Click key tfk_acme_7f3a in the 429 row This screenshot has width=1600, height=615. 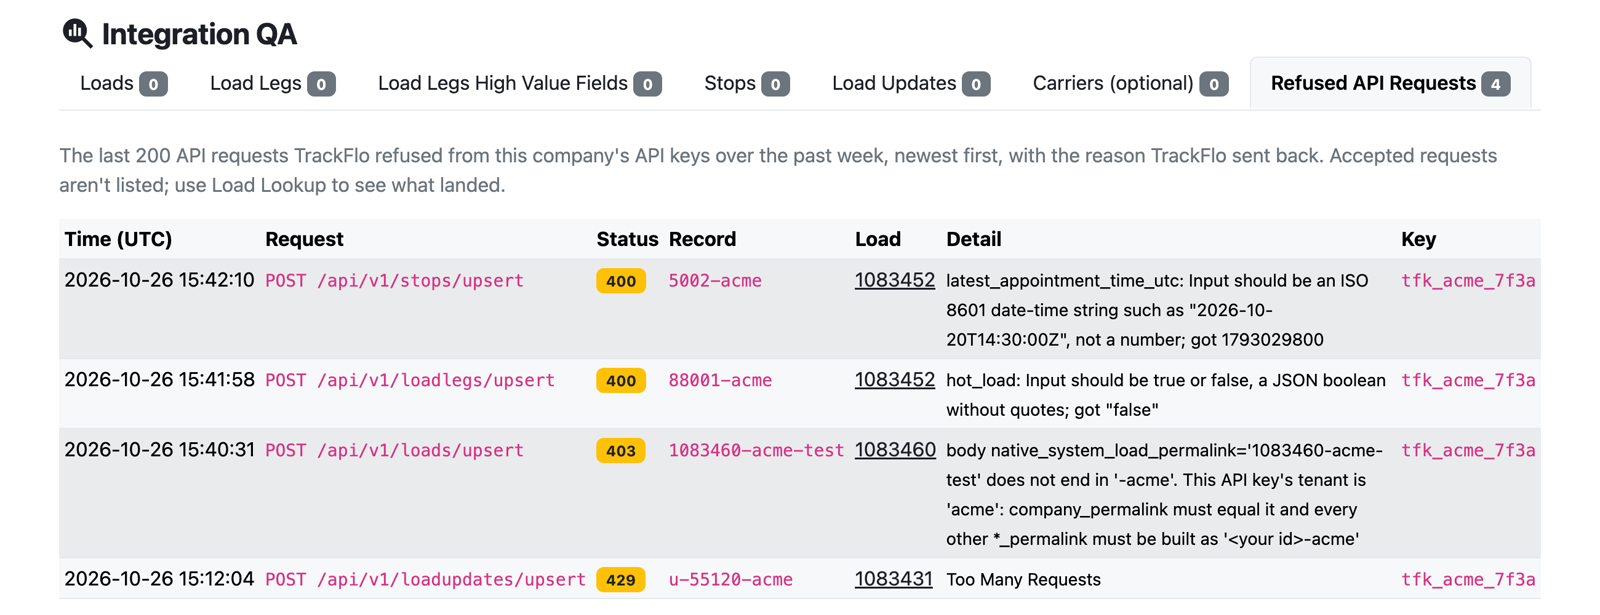click(x=1468, y=579)
